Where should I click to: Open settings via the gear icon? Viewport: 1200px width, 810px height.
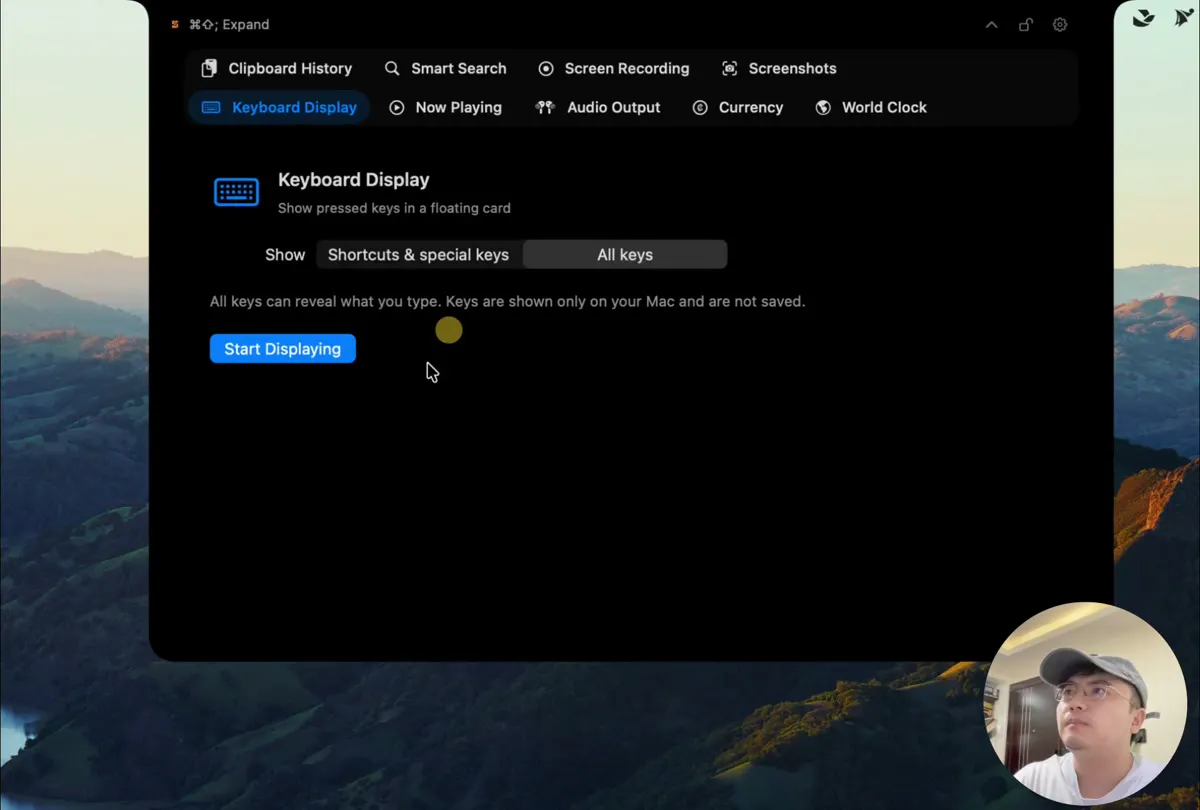point(1060,25)
